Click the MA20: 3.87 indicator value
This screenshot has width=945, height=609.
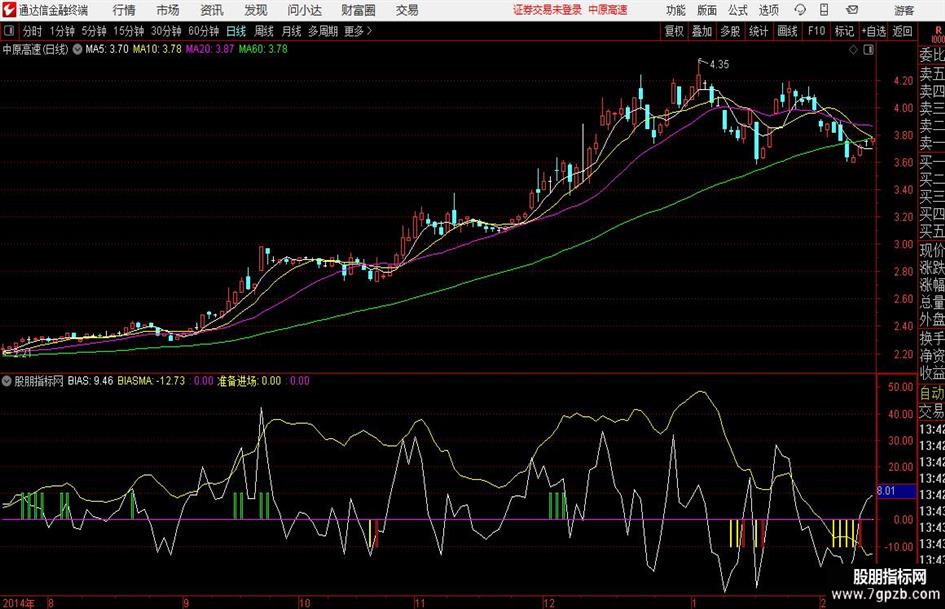[x=210, y=49]
